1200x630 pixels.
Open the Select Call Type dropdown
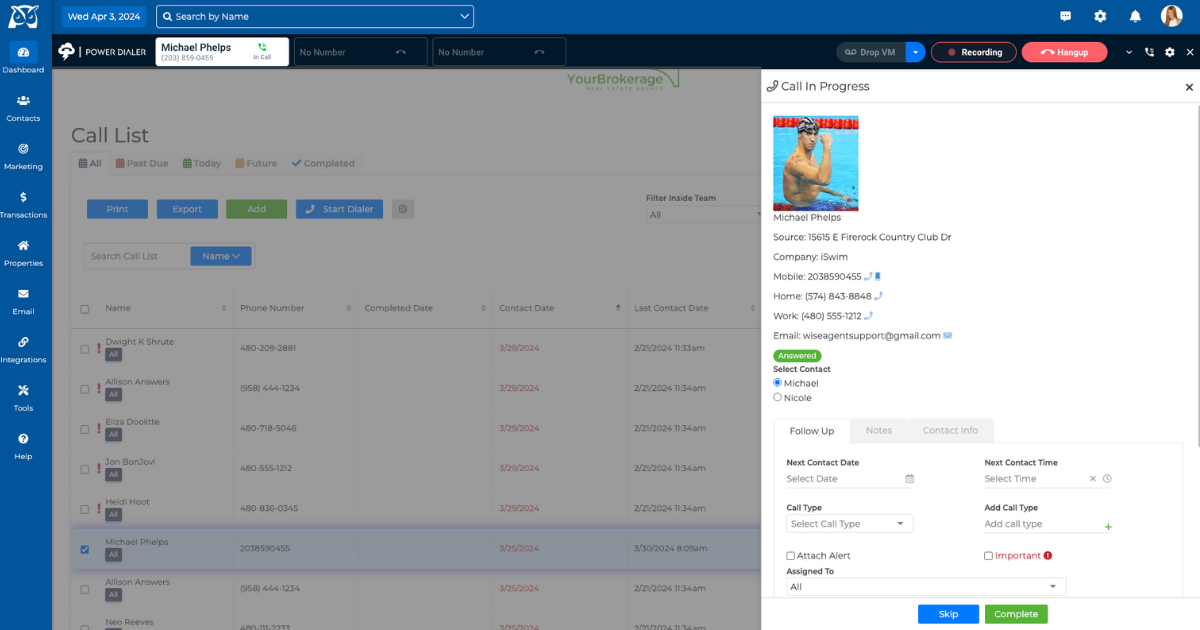(850, 524)
